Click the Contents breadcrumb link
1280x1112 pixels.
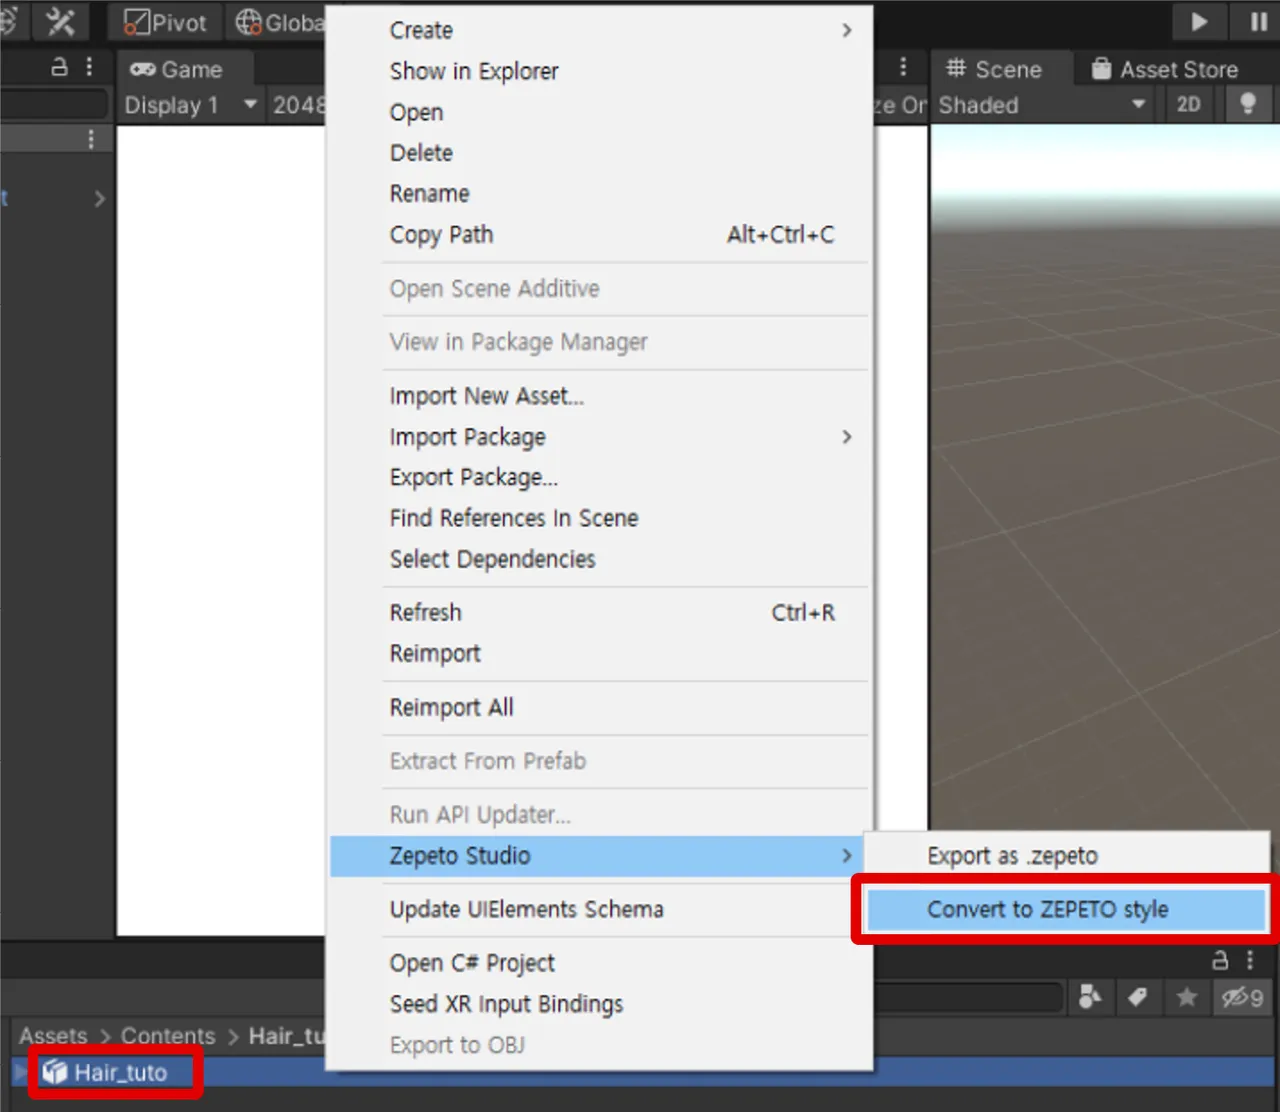coord(168,1036)
